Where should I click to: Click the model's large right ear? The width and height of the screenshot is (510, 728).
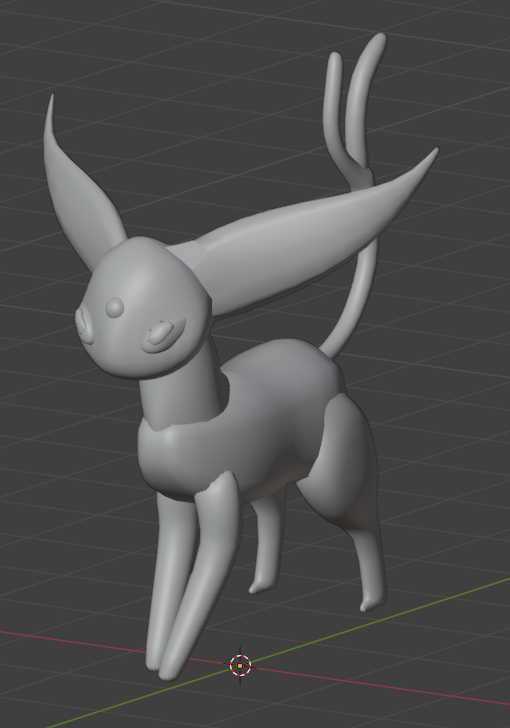[302, 232]
